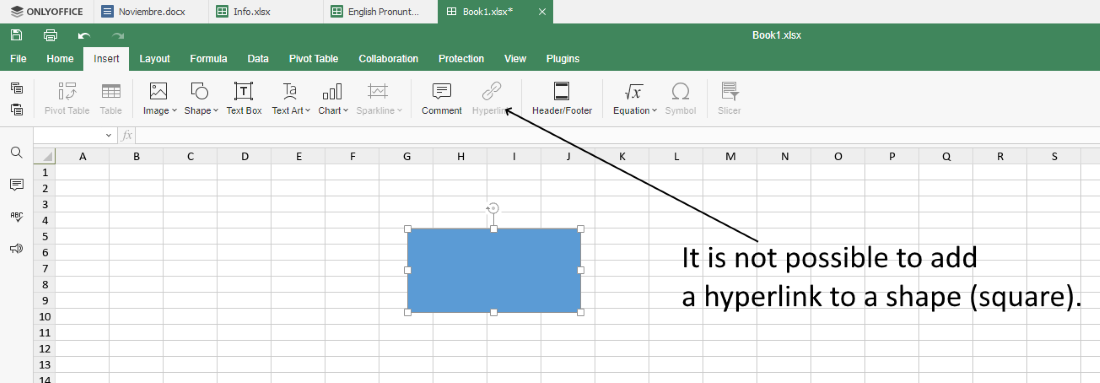Click the blue rectangle shape

[x=494, y=270]
